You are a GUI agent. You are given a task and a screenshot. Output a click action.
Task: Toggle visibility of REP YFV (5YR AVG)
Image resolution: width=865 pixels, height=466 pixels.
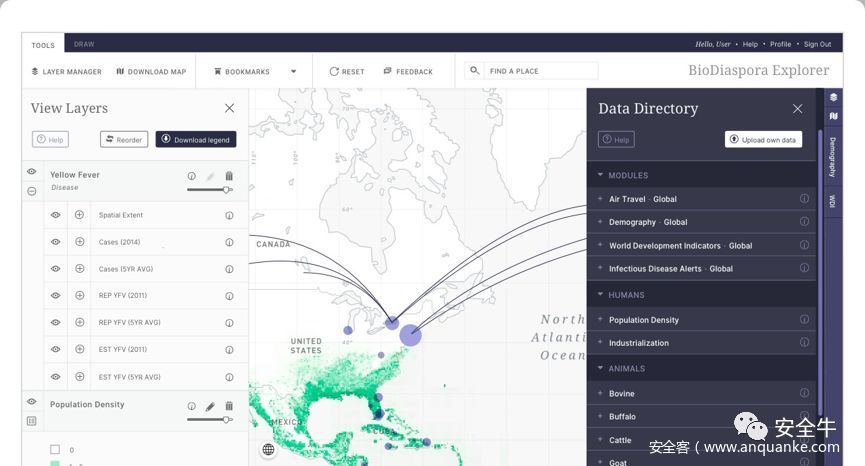[56, 322]
